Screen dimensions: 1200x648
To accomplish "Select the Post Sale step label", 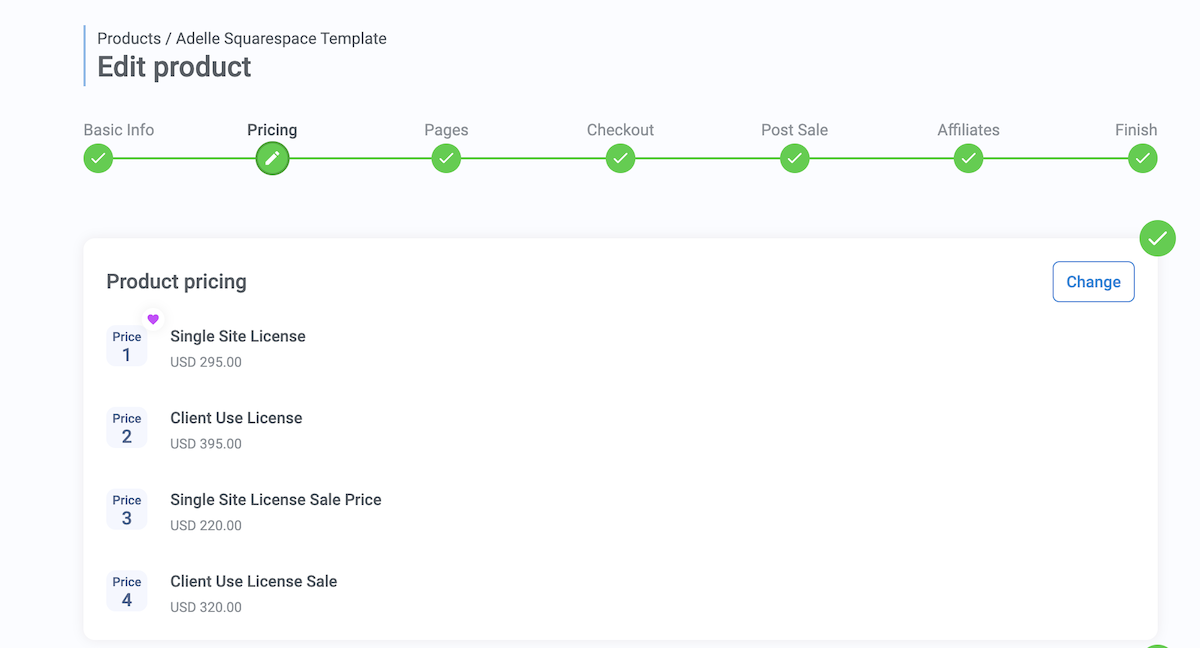I will click(x=794, y=130).
